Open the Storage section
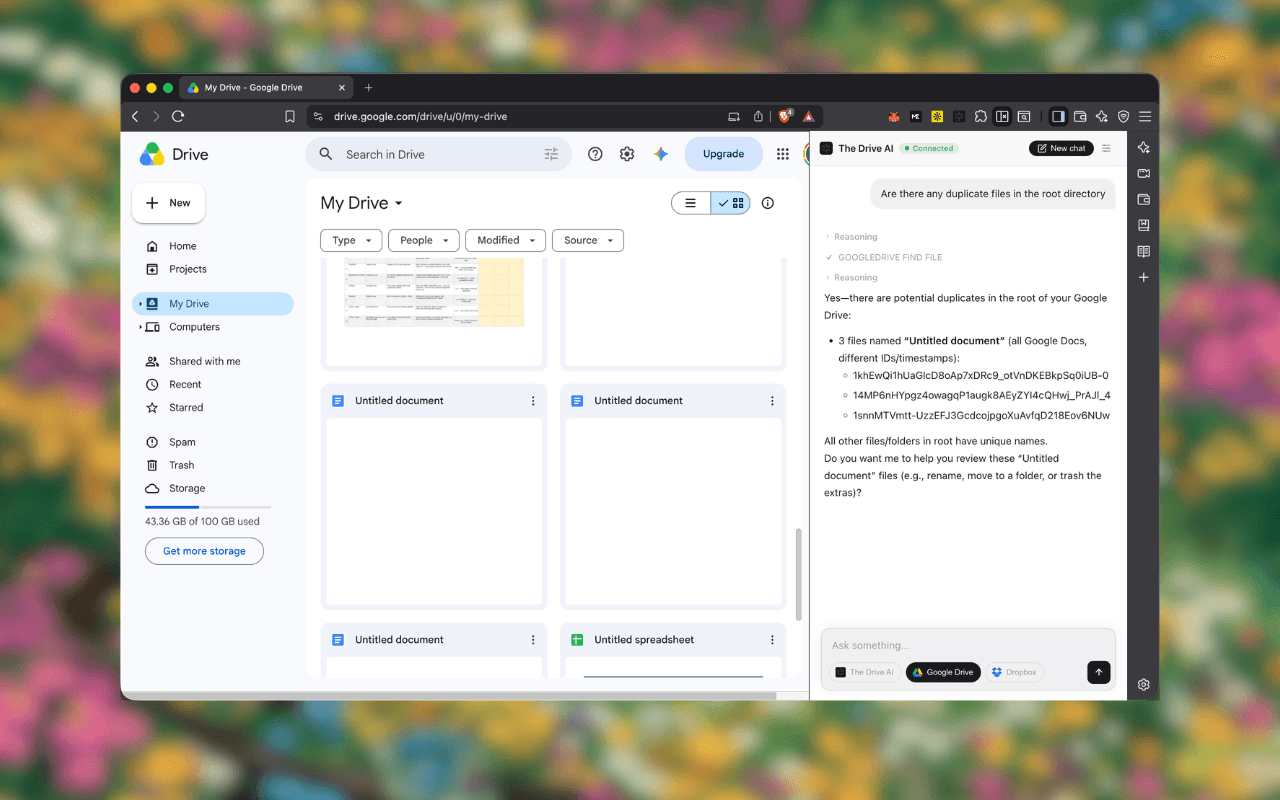Image resolution: width=1280 pixels, height=800 pixels. [x=175, y=489]
